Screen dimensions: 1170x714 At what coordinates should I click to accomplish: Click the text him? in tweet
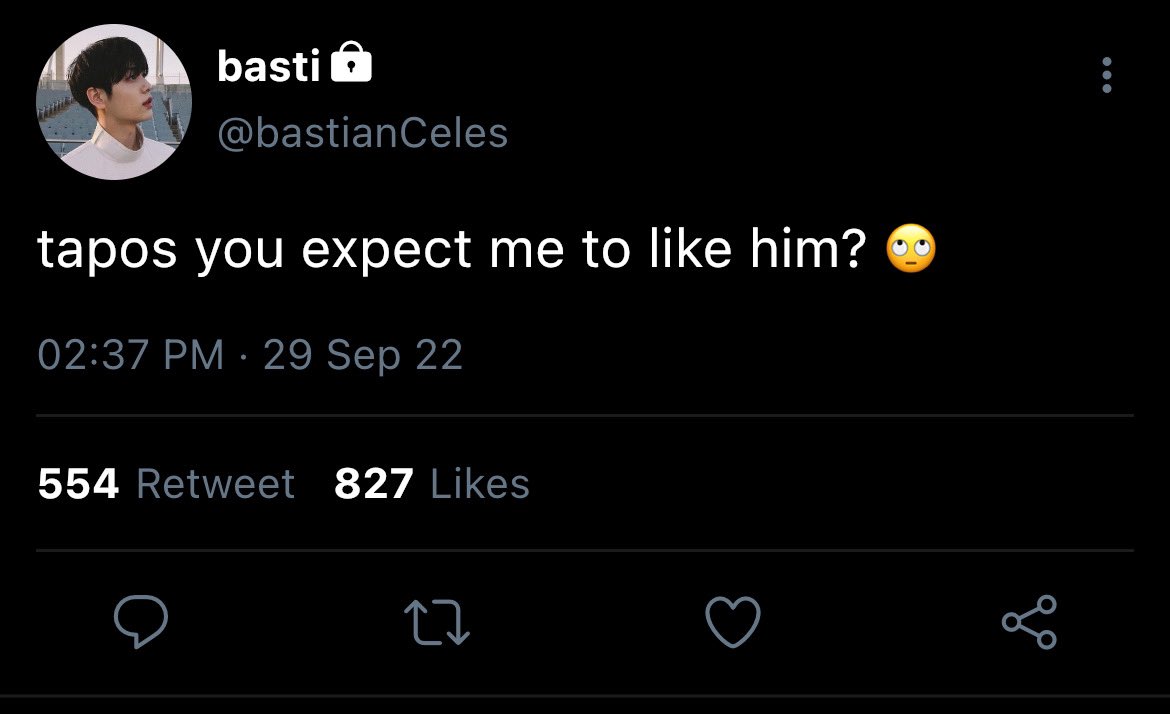click(808, 248)
